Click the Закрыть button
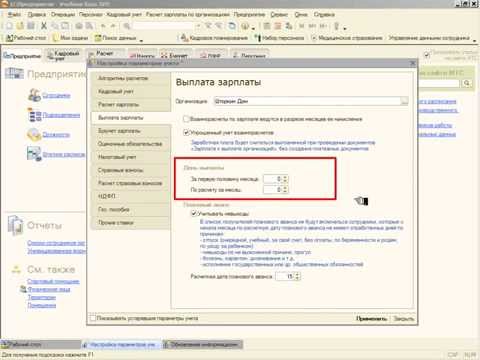480x360 pixels. coord(403,318)
